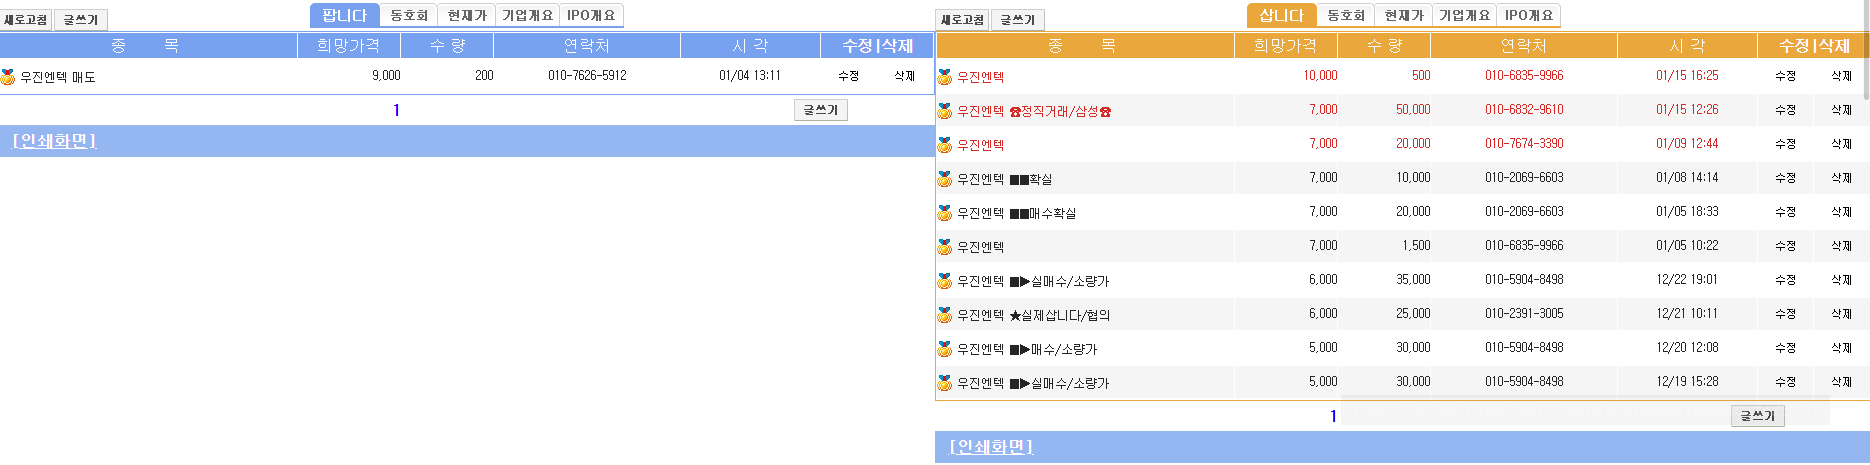Open 현재가 tab in 삽니다 panel

[x=1404, y=16]
